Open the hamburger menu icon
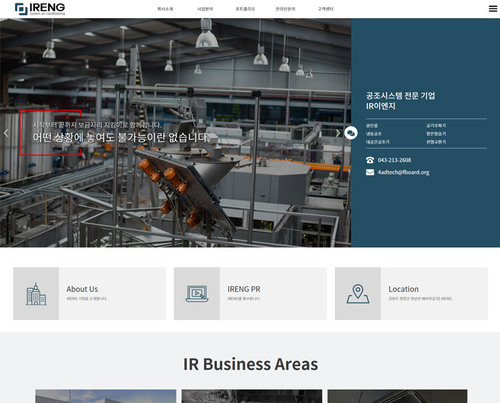Viewport: 500px width, 403px height. [493, 9]
